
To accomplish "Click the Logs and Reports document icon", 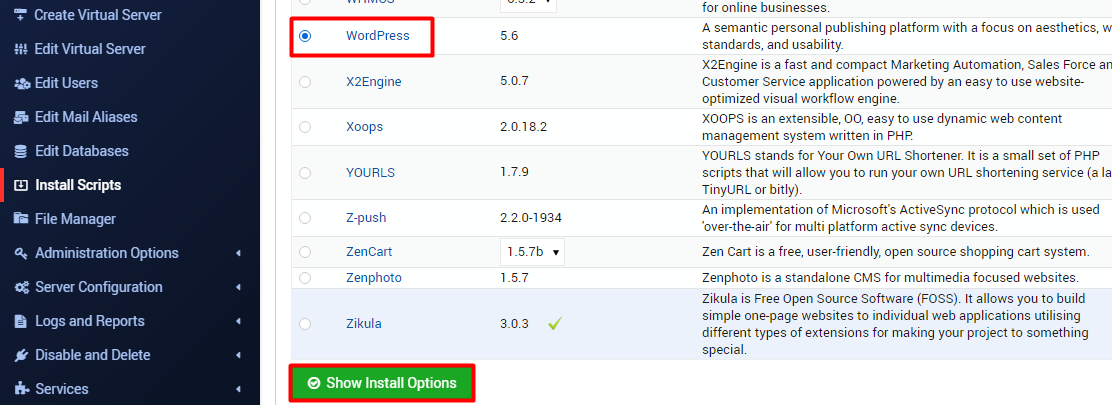I will click(x=21, y=321).
